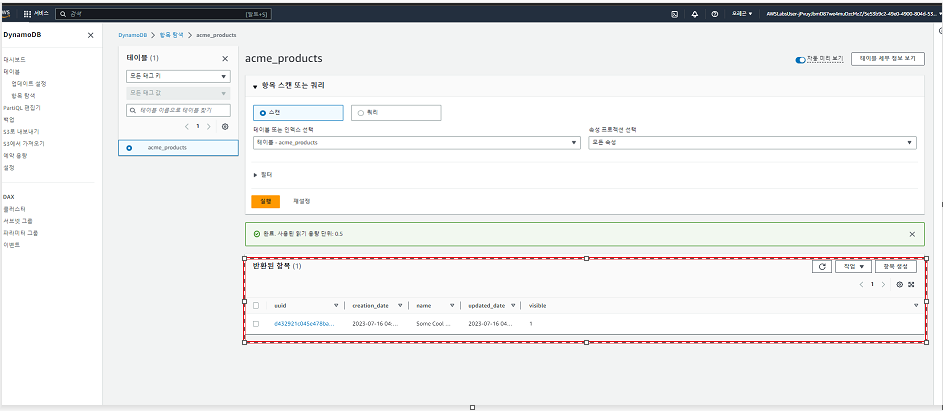The image size is (943, 411).
Task: Open Reserved capacity in sidebar
Action: (x=15, y=156)
